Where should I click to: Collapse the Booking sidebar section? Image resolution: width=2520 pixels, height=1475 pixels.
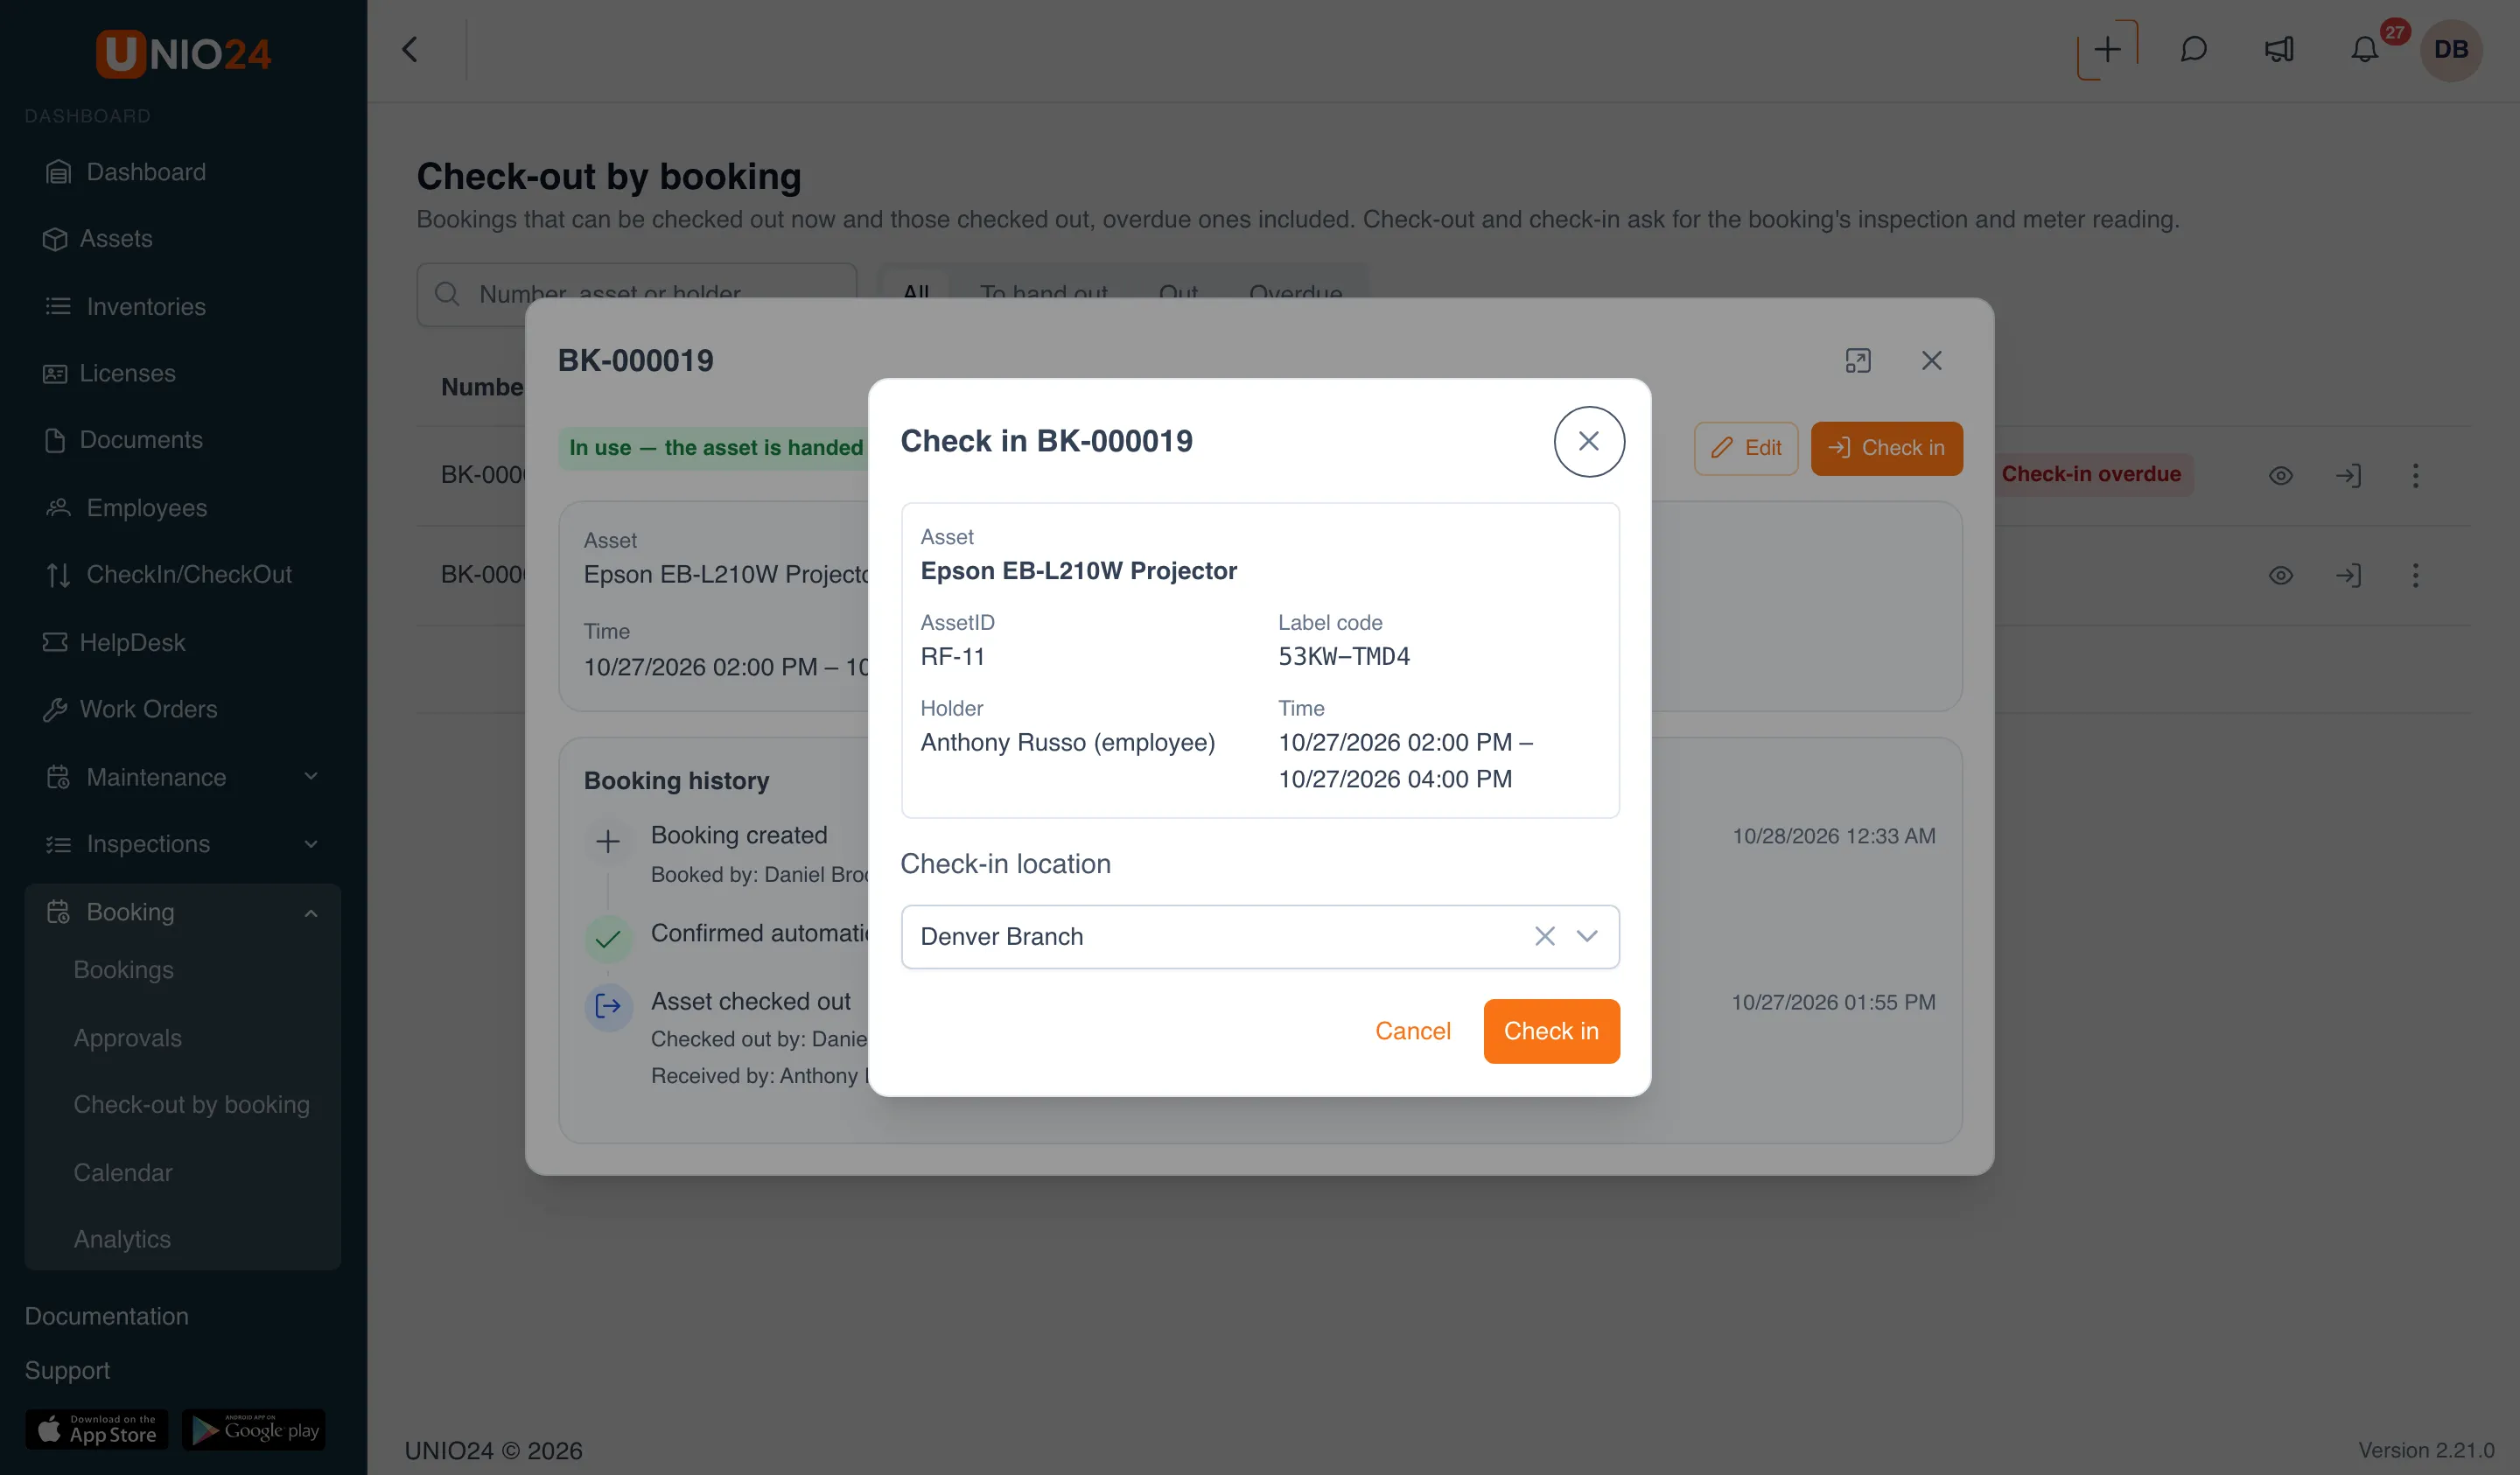click(183, 912)
